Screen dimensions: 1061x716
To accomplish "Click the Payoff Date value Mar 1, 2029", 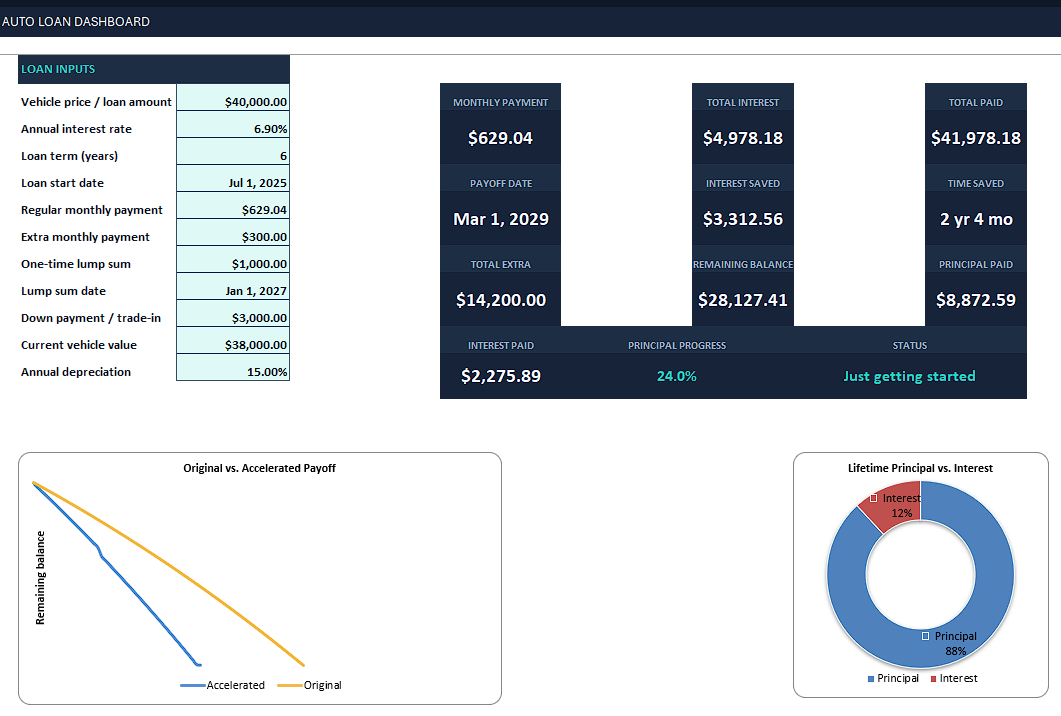I will click(x=501, y=219).
